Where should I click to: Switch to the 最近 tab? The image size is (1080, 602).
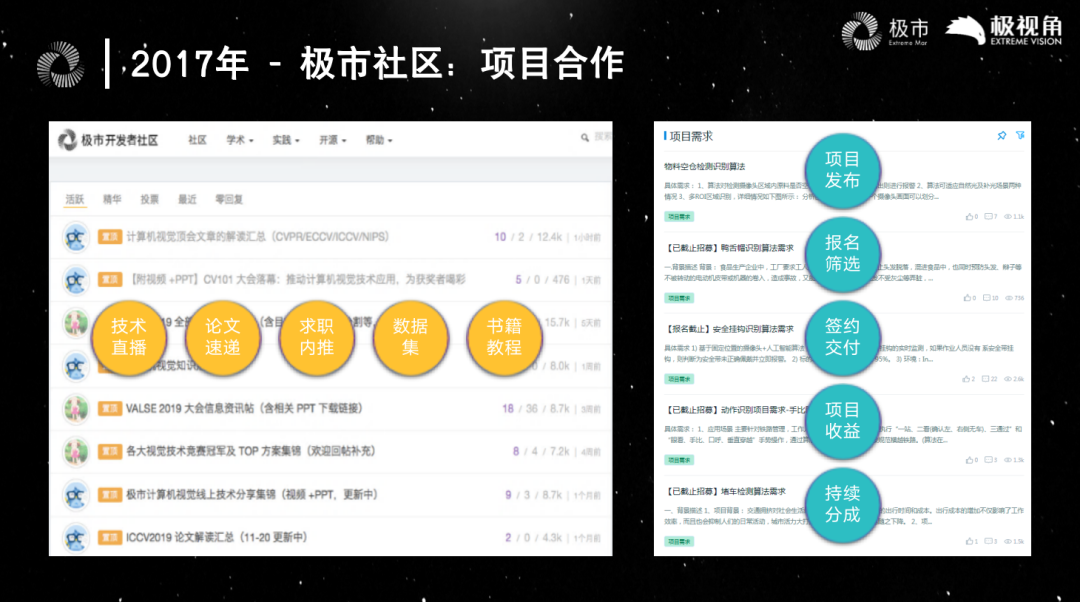(187, 200)
